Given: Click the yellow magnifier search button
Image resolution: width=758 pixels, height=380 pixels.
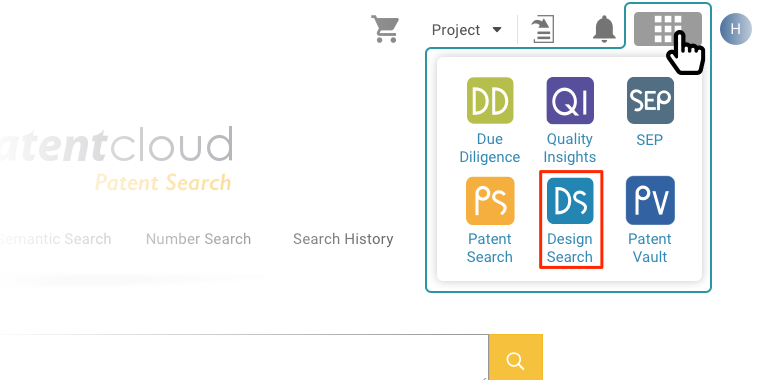Looking at the screenshot, I should click(515, 357).
